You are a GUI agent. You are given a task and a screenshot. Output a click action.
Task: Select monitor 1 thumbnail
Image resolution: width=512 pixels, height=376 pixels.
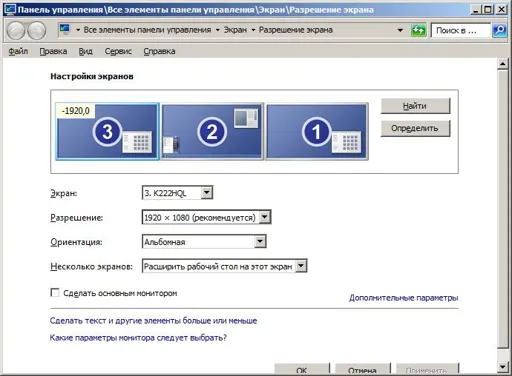pyautogui.click(x=317, y=131)
